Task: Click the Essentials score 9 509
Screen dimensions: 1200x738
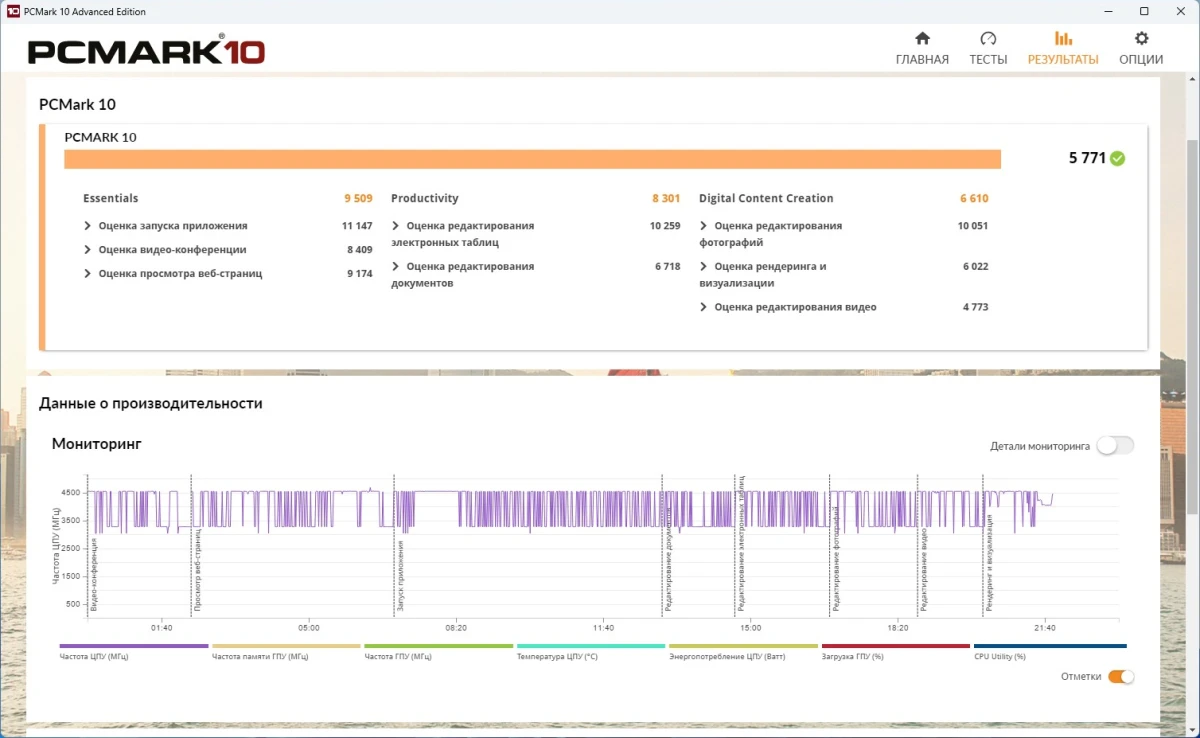Action: (x=358, y=199)
